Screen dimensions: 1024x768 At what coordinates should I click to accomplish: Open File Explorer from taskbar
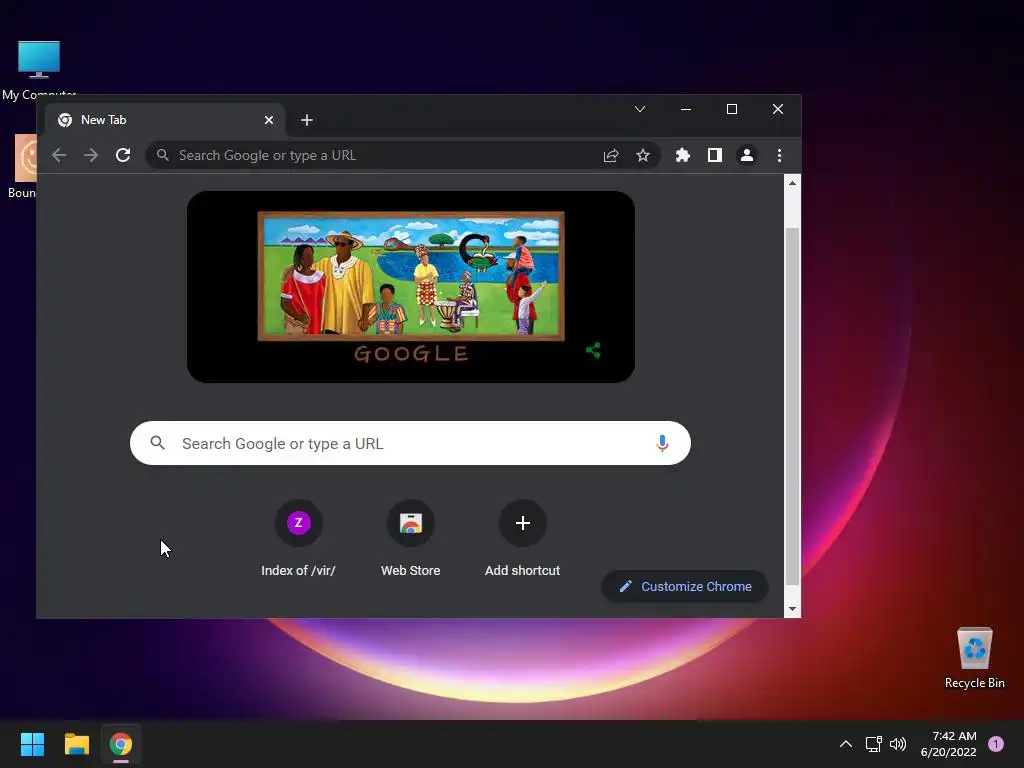76,744
